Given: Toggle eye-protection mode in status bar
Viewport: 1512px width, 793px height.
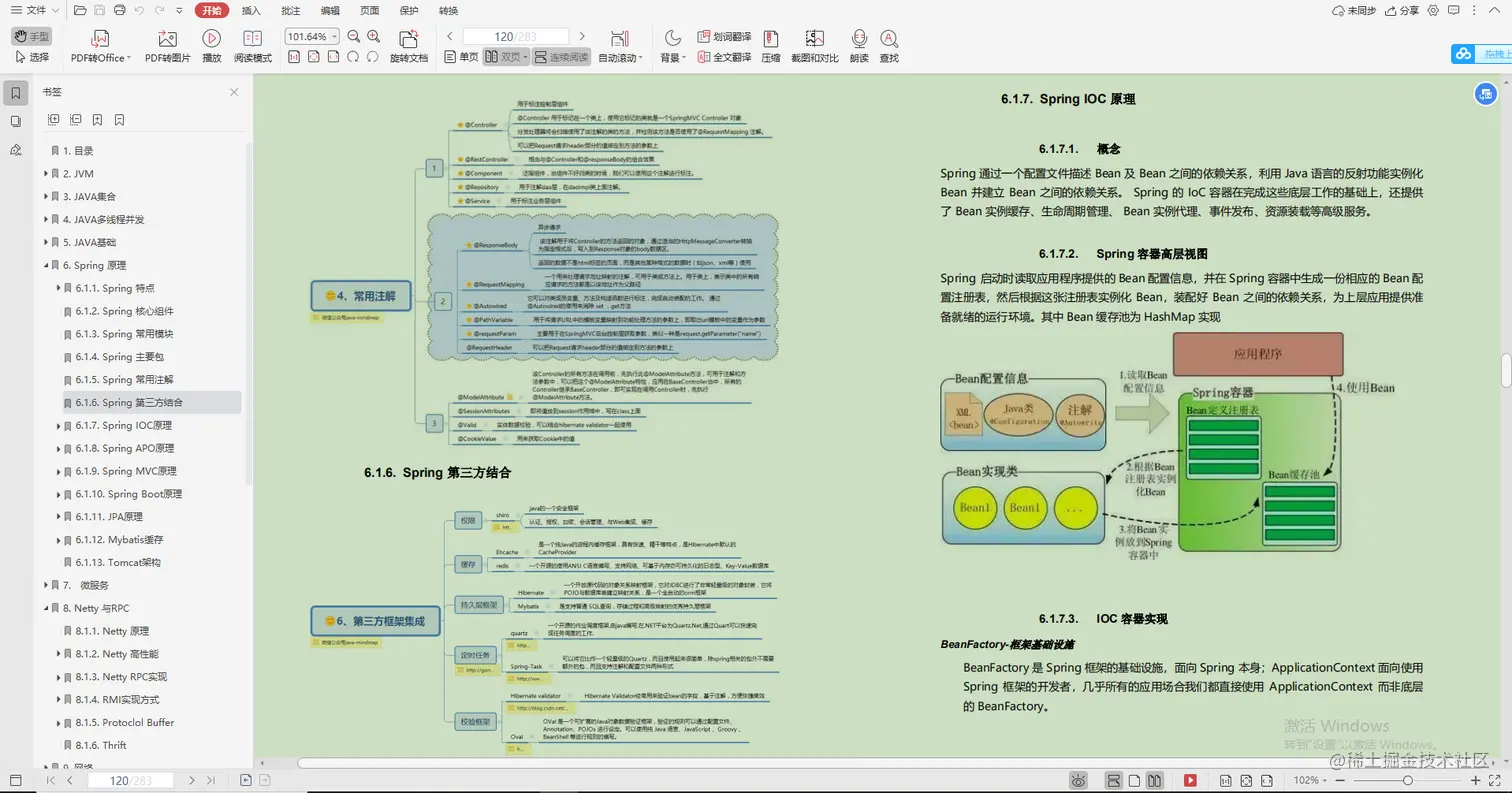Looking at the screenshot, I should (x=1079, y=780).
